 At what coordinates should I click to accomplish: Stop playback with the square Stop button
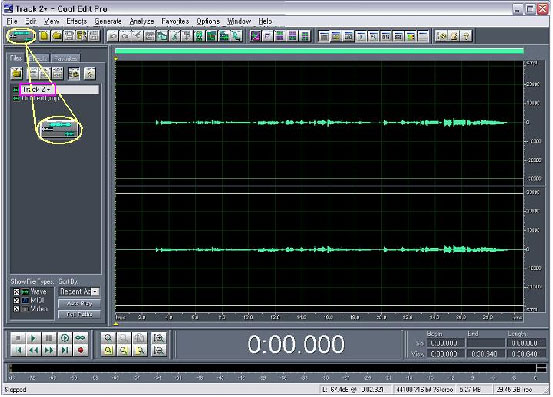click(18, 338)
